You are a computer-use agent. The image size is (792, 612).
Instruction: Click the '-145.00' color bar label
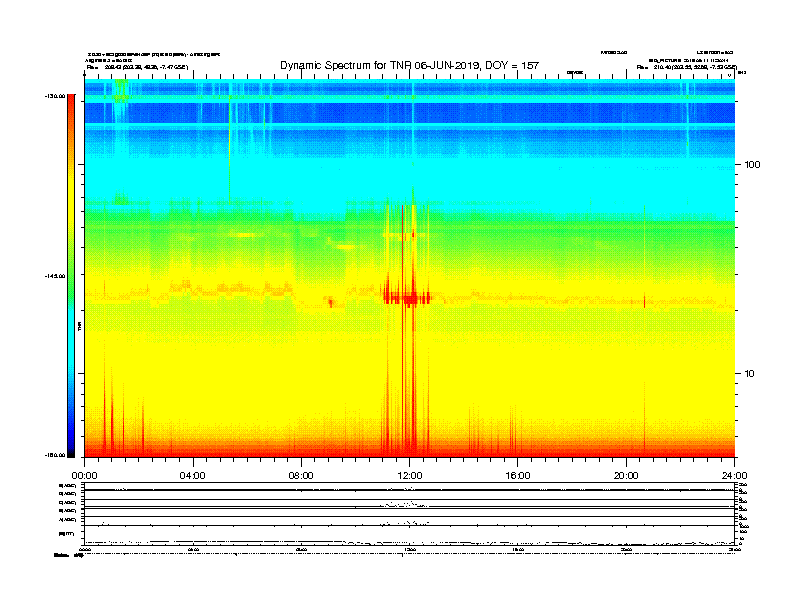click(x=55, y=276)
